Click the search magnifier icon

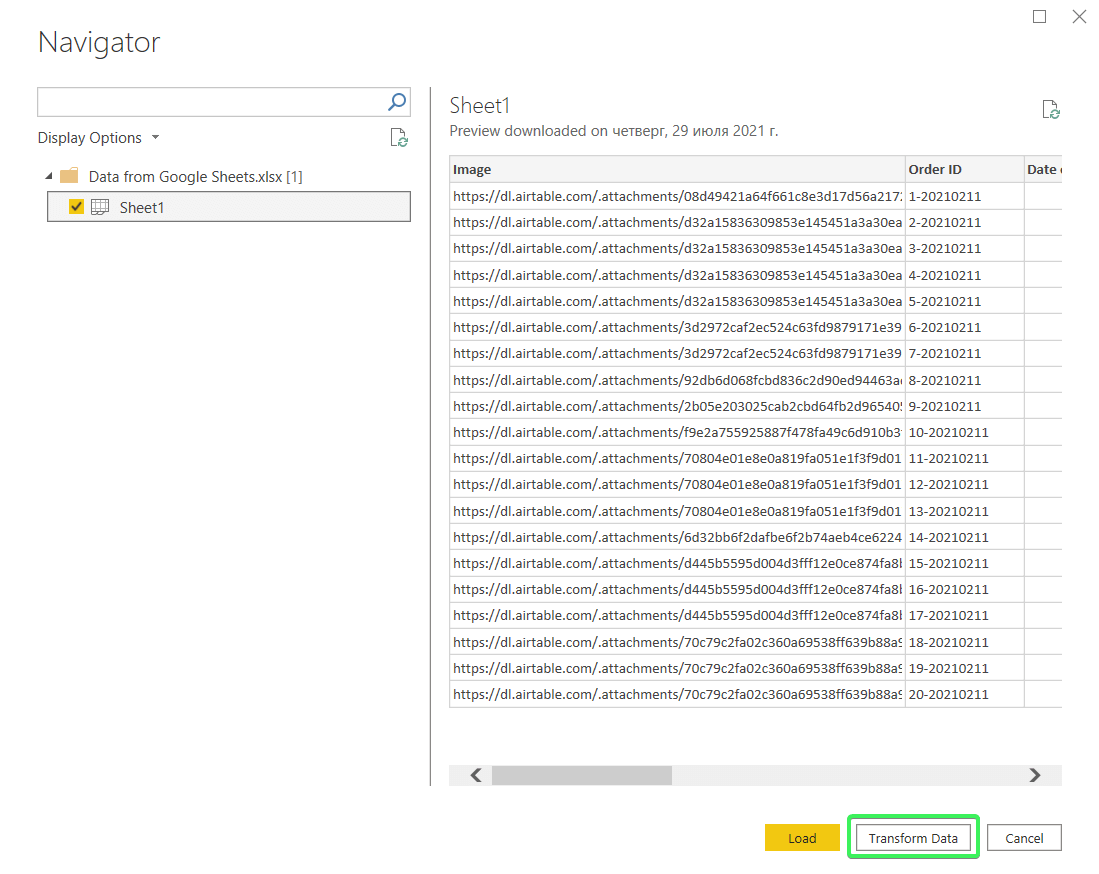397,102
